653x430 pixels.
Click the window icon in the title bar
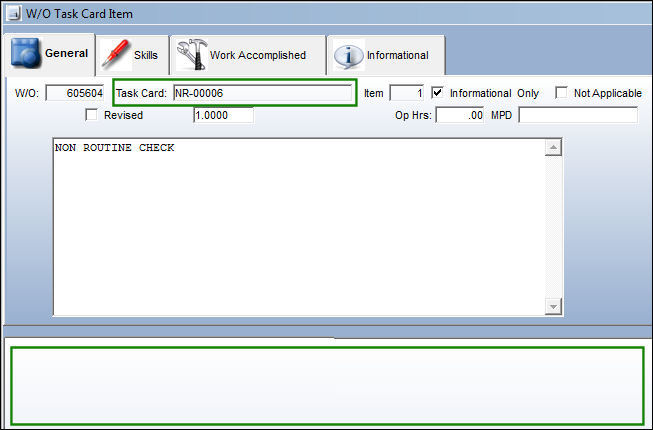click(14, 14)
